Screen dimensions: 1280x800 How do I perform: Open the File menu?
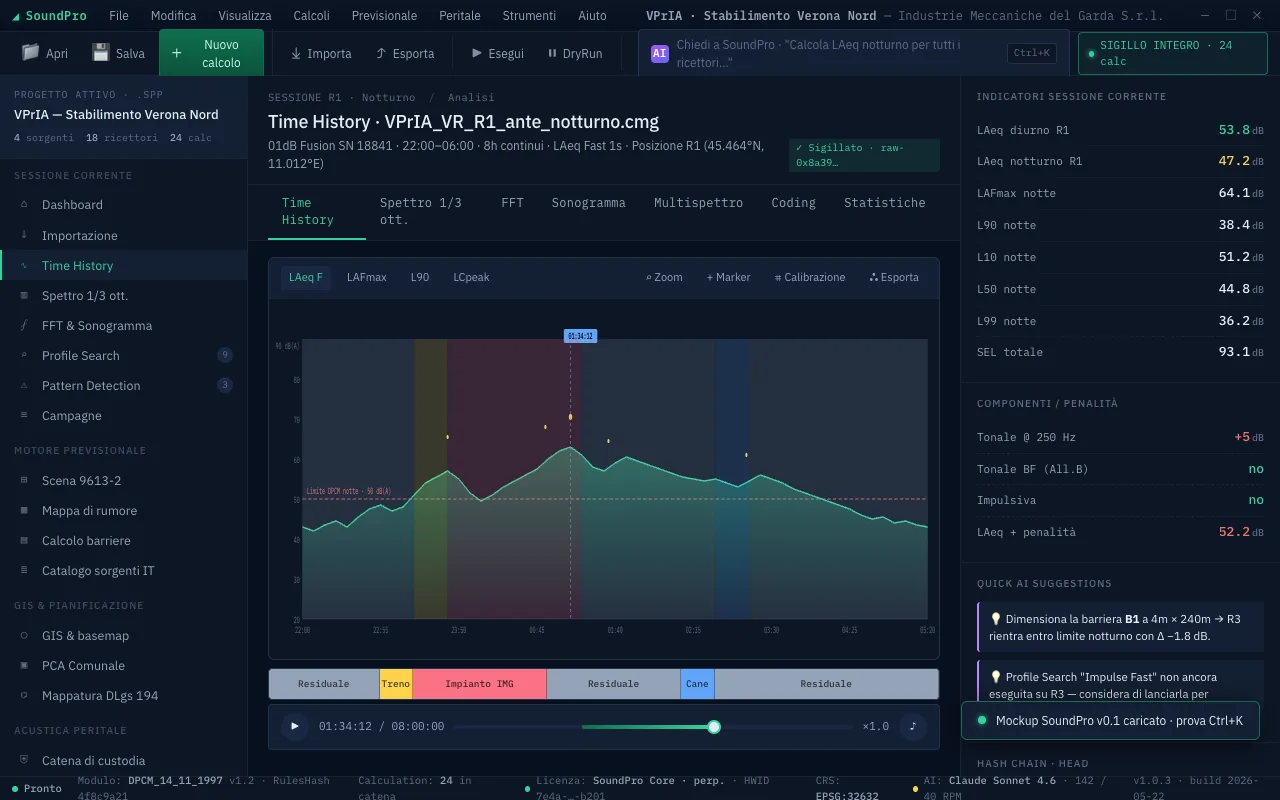[118, 15]
